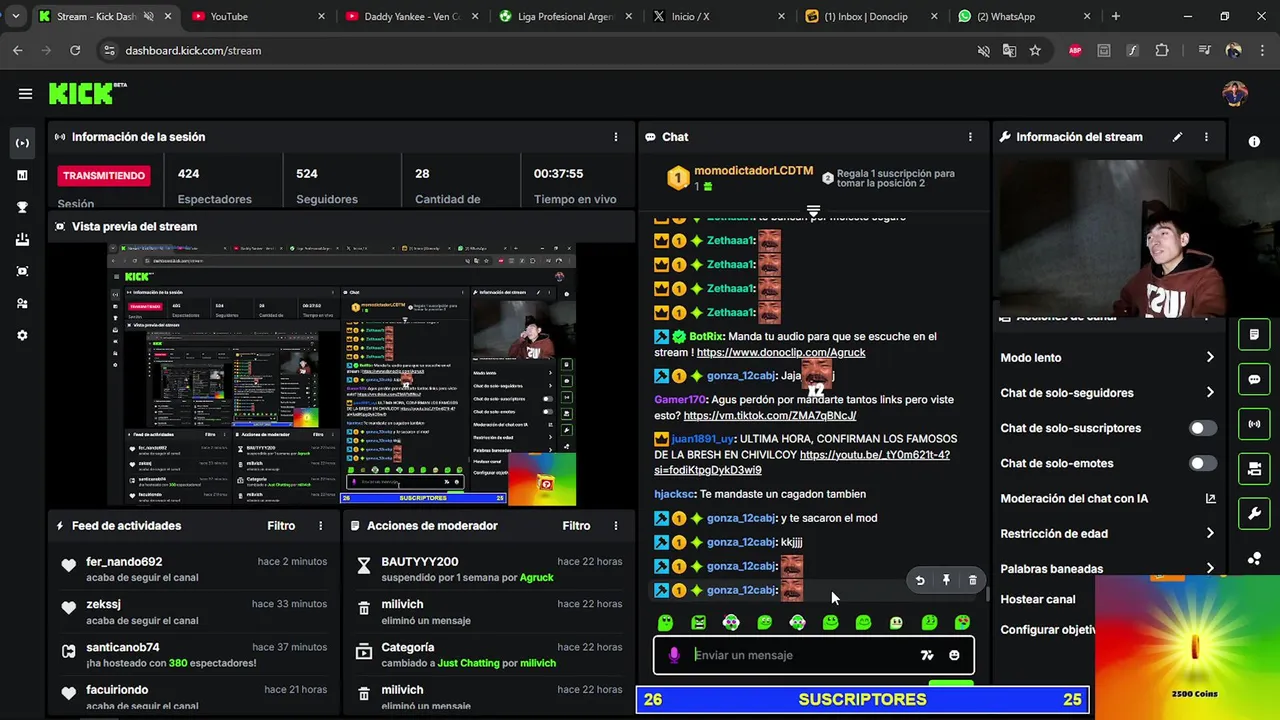
Task: Click the document icon in right rail
Action: (1254, 334)
